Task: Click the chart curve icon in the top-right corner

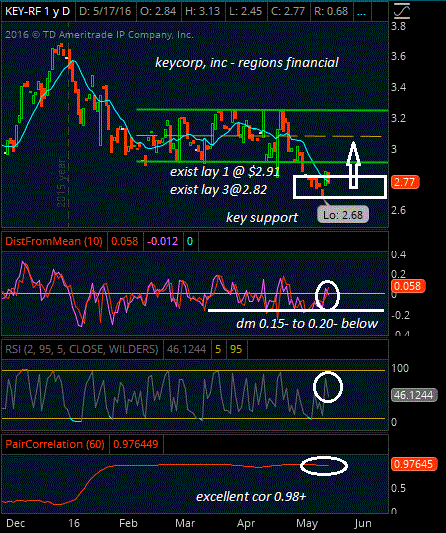Action: [401, 11]
